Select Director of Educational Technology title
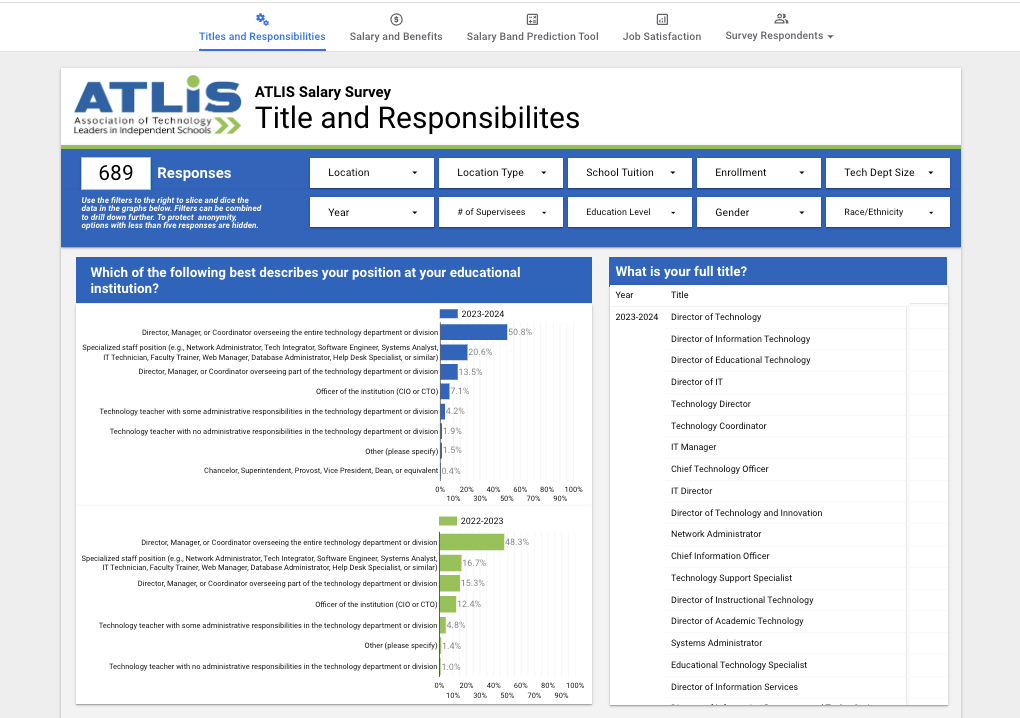 click(740, 360)
